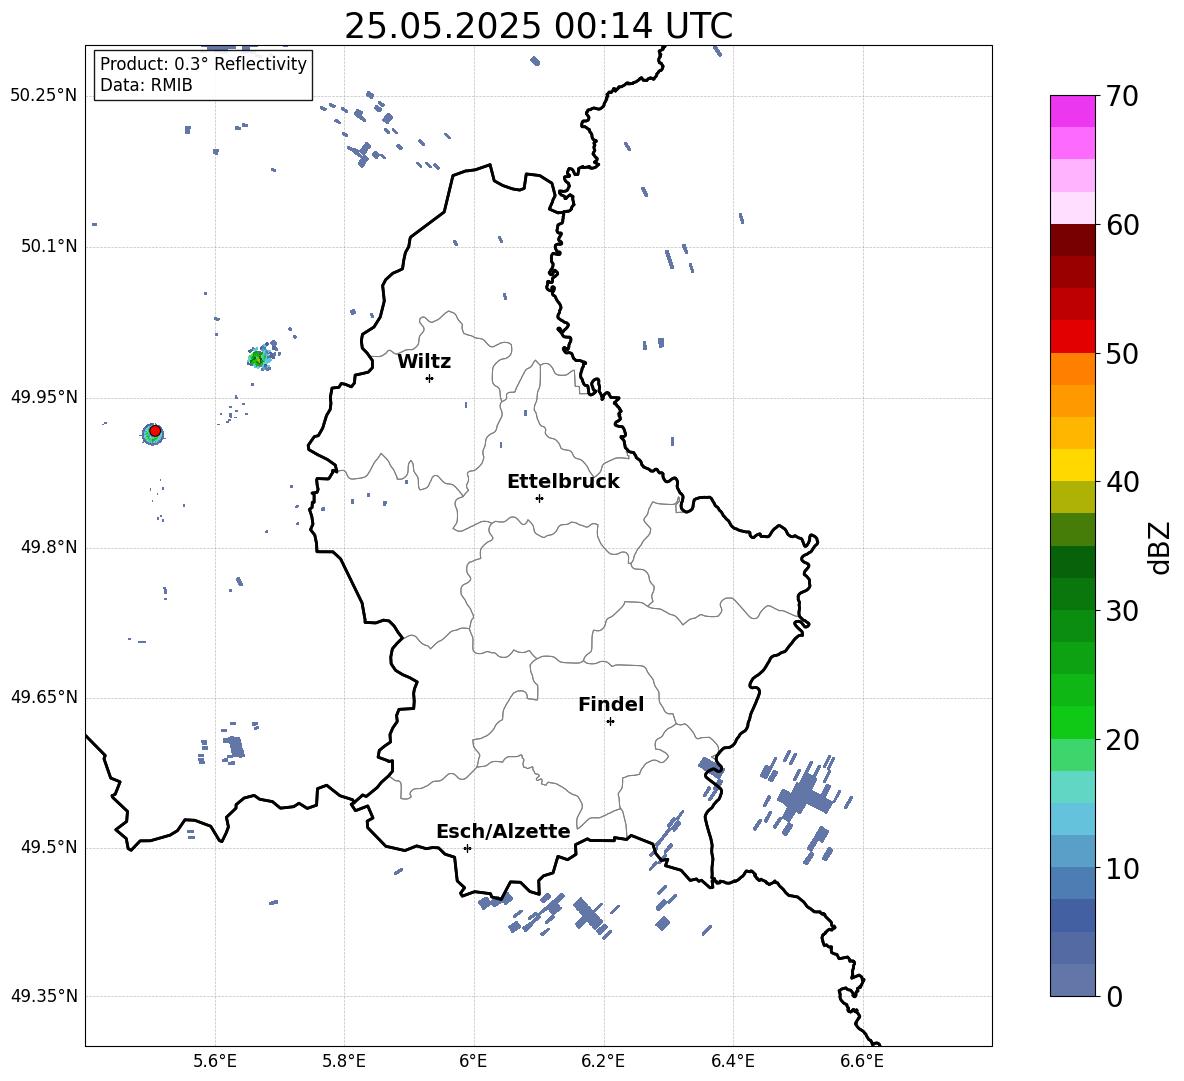
Task: Click the dark red swatch just below 60
Action: point(1072,240)
